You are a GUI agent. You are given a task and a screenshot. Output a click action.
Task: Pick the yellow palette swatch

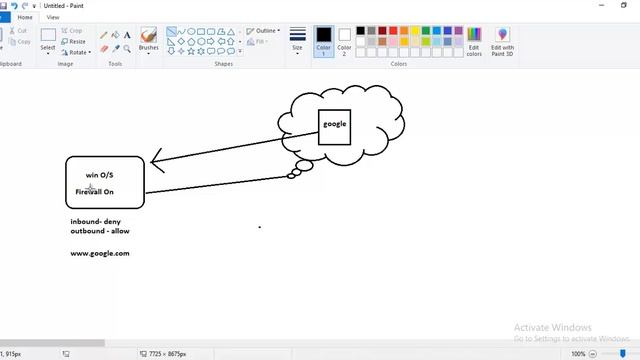[415, 31]
